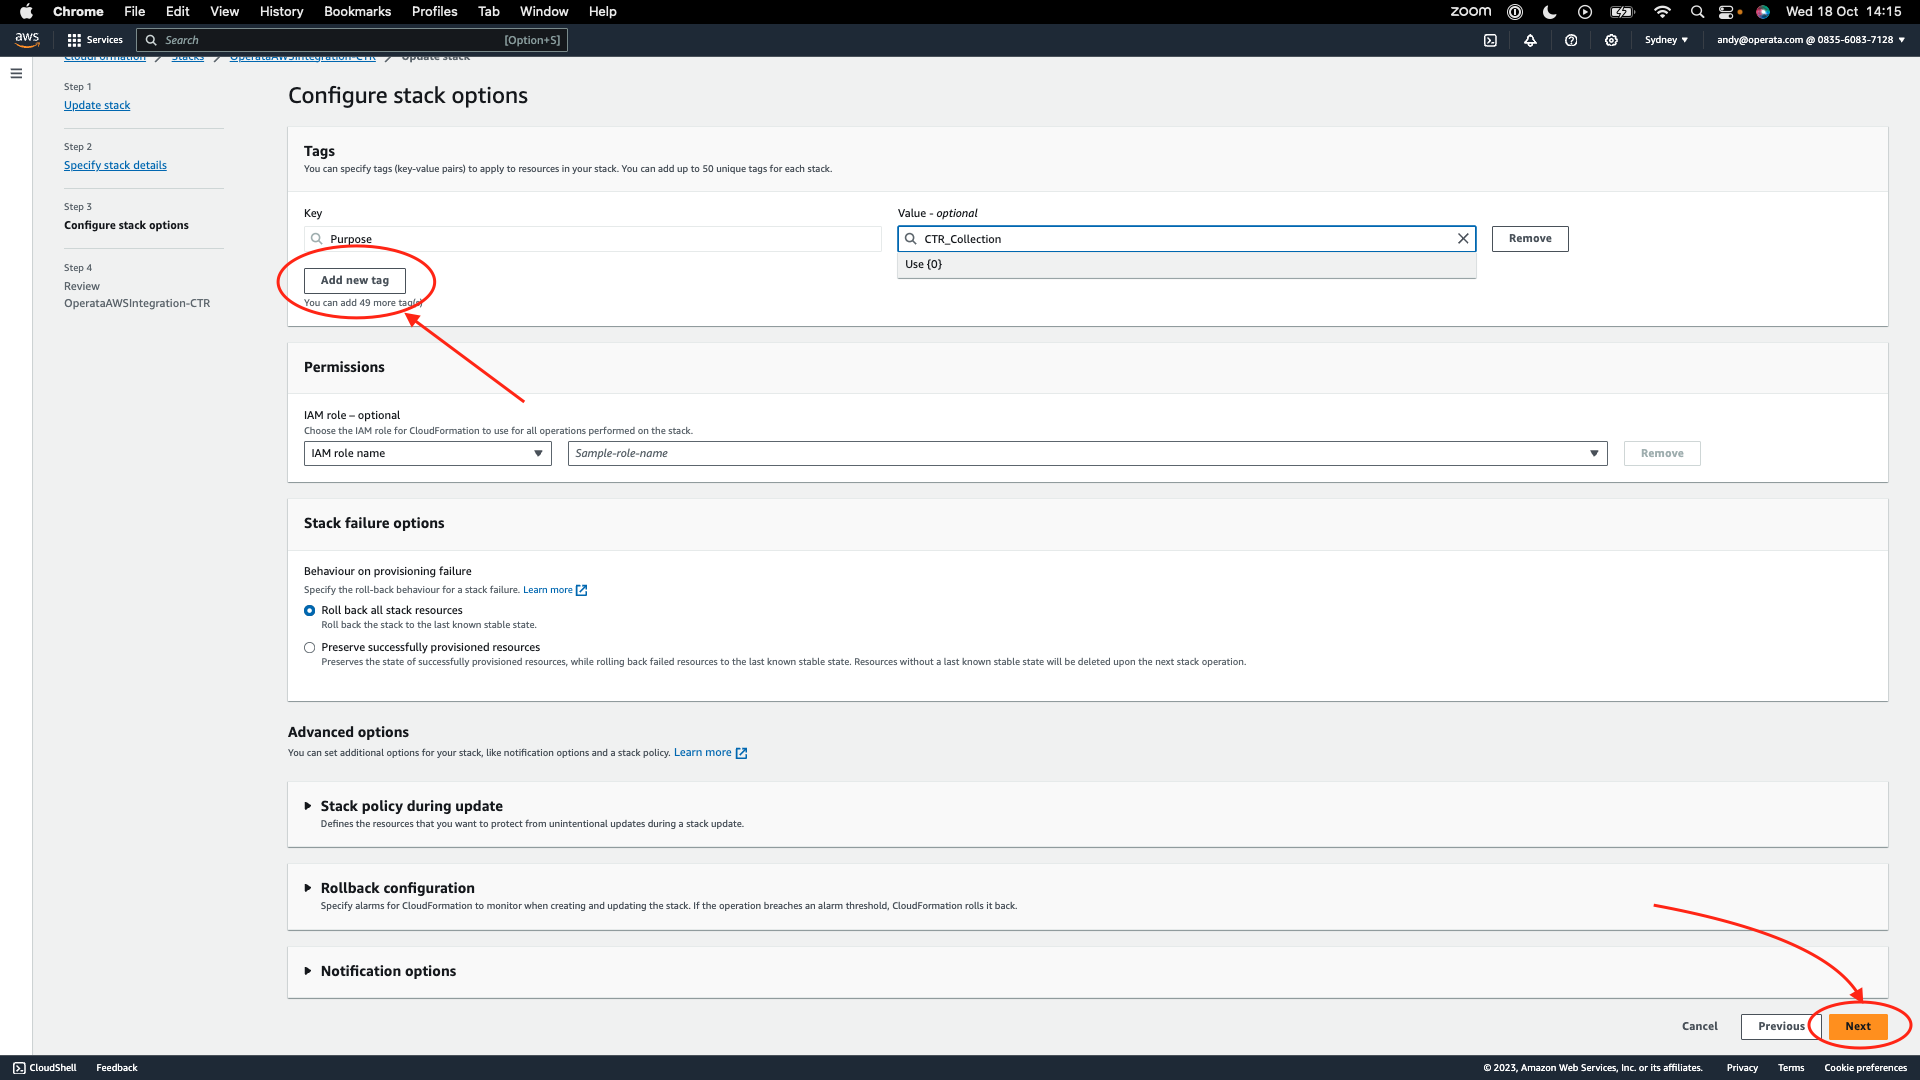Click the AWS logo home icon
Viewport: 1920px width, 1080px height.
coord(27,40)
